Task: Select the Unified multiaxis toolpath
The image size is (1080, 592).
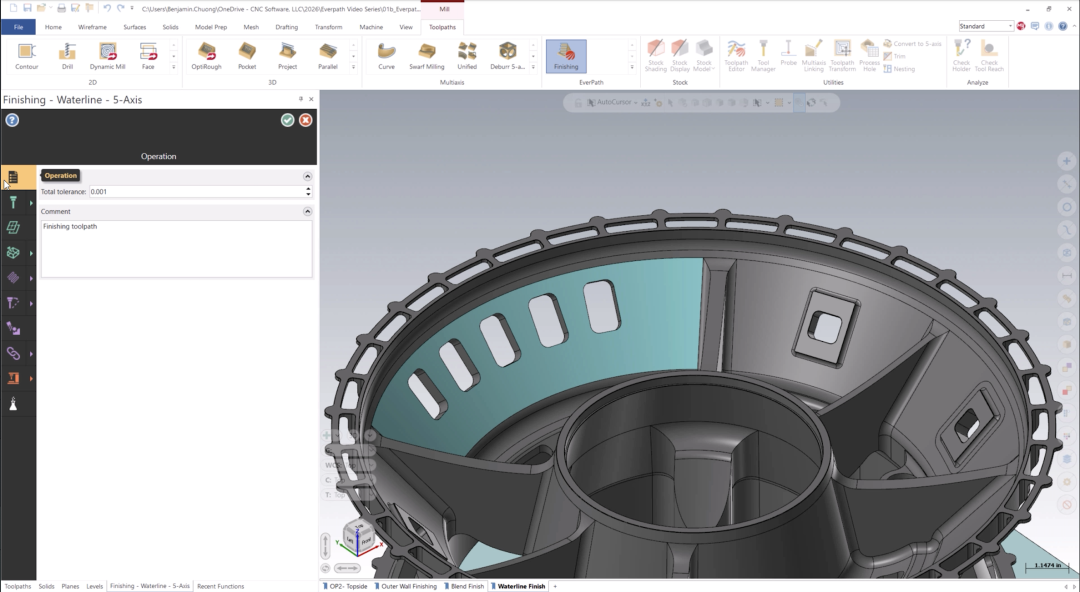Action: tap(467, 56)
